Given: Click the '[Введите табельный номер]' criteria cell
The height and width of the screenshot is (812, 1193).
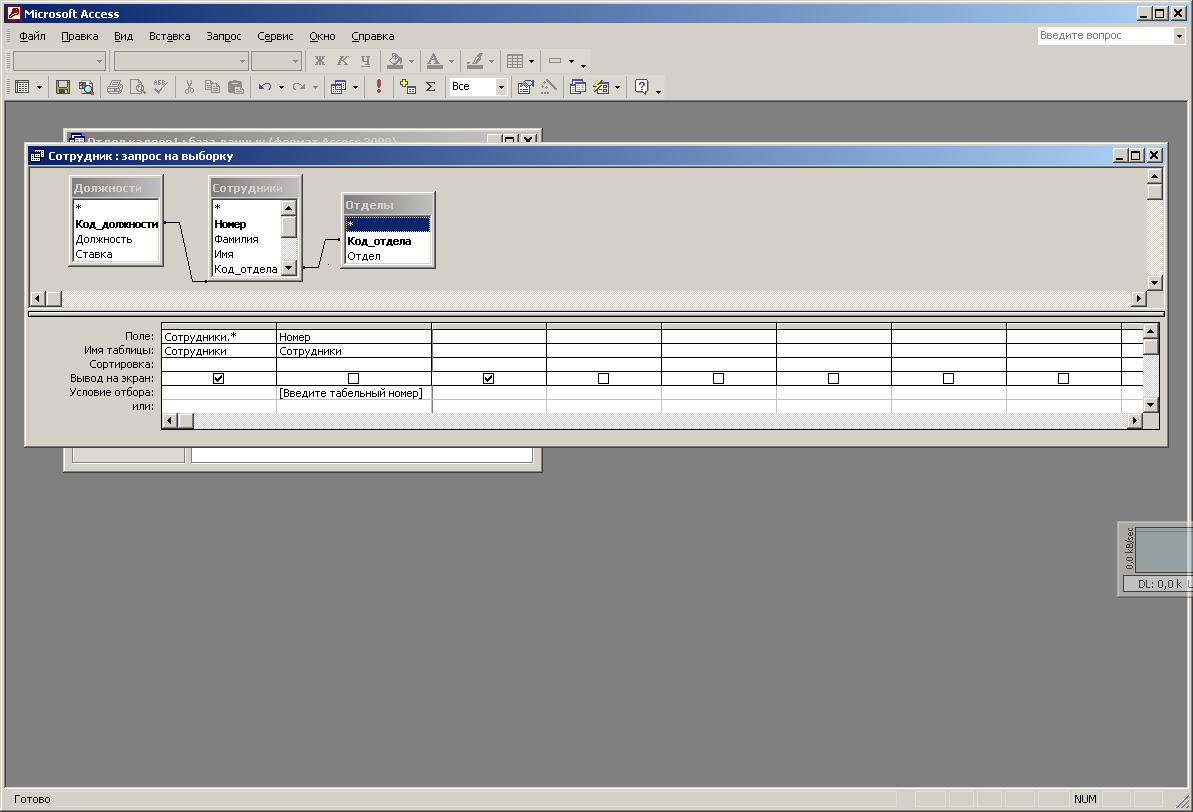Looking at the screenshot, I should [x=354, y=393].
